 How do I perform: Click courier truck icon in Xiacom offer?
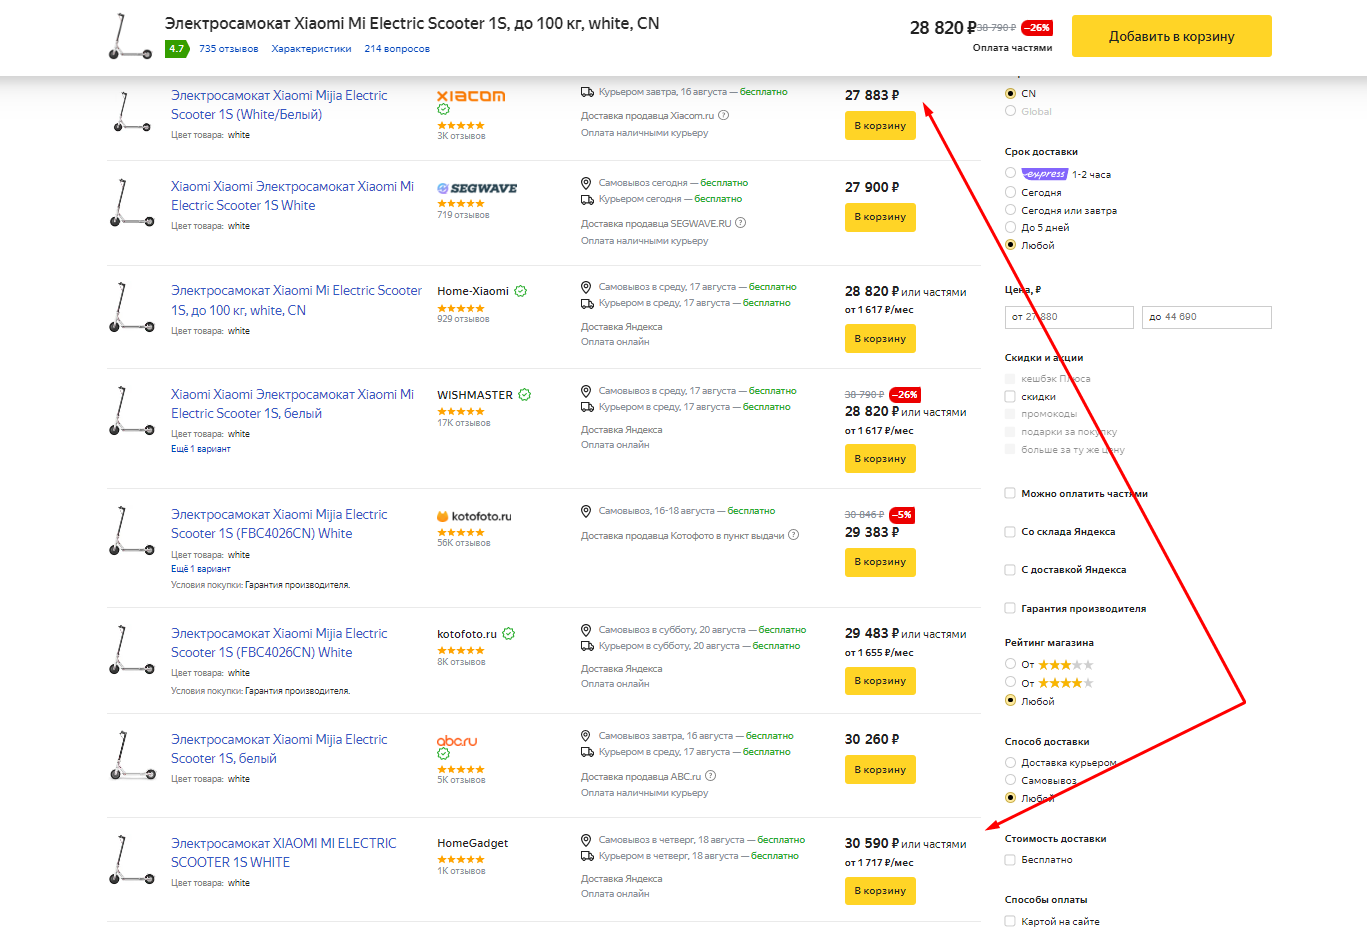point(587,92)
